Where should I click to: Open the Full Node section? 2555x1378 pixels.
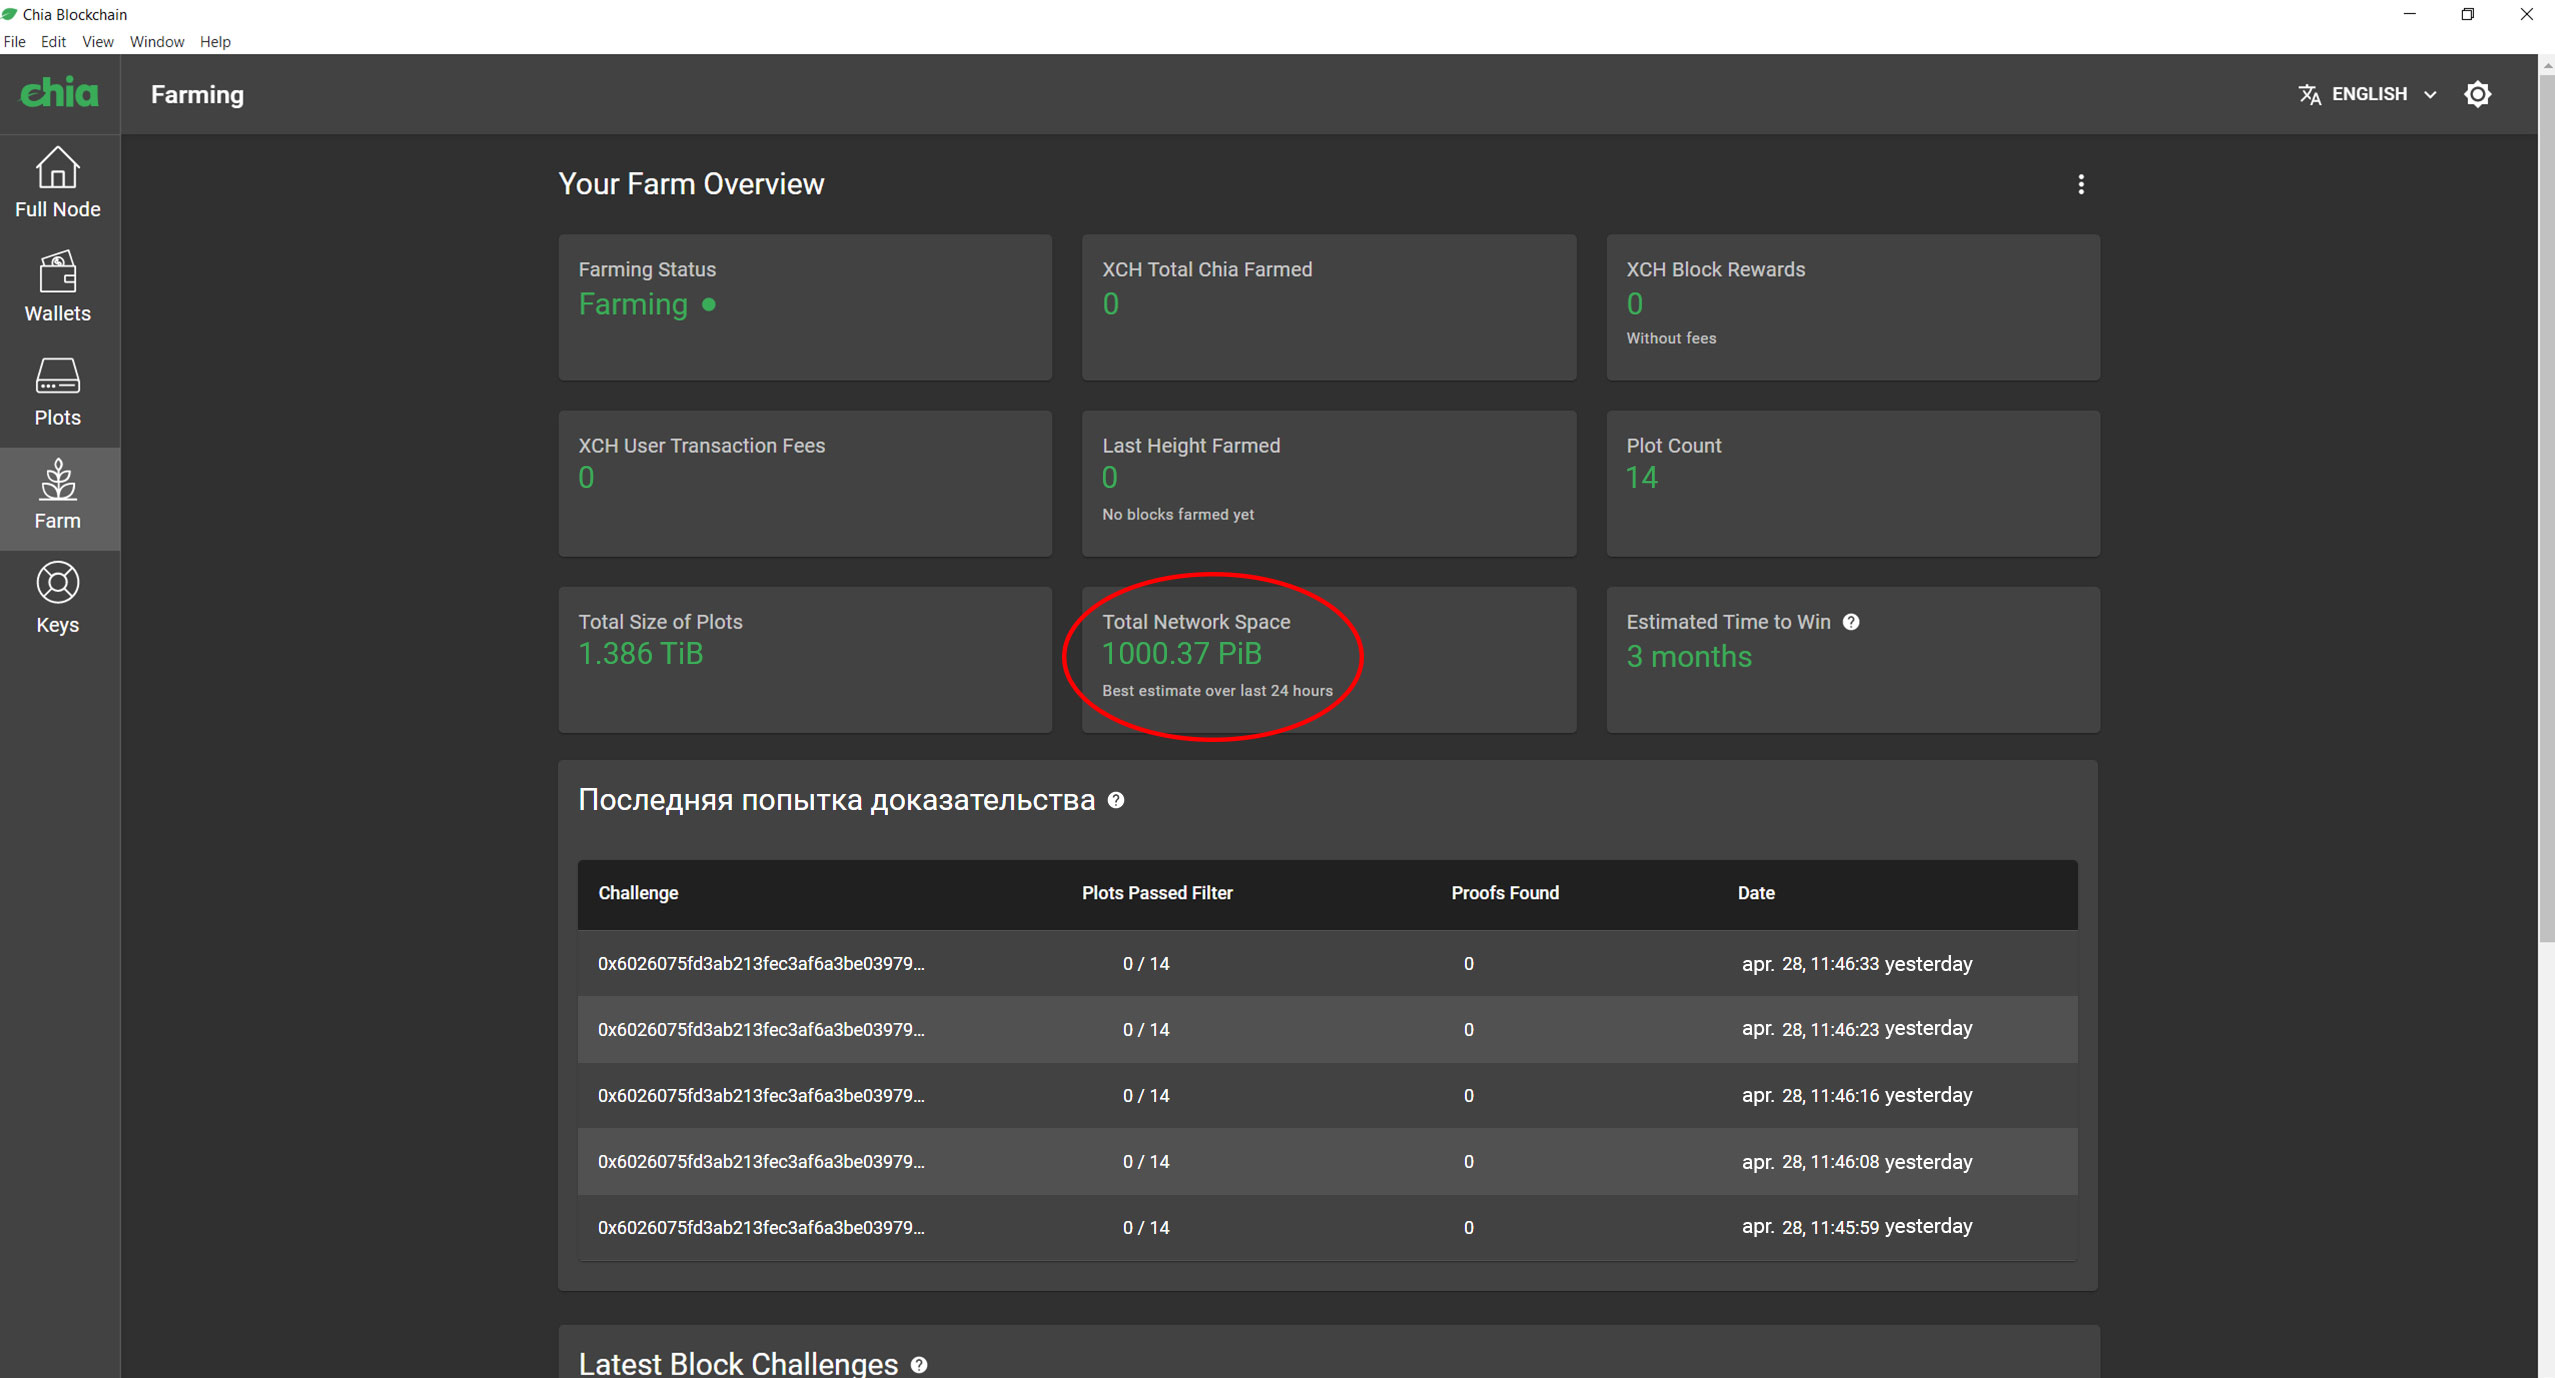coord(58,183)
